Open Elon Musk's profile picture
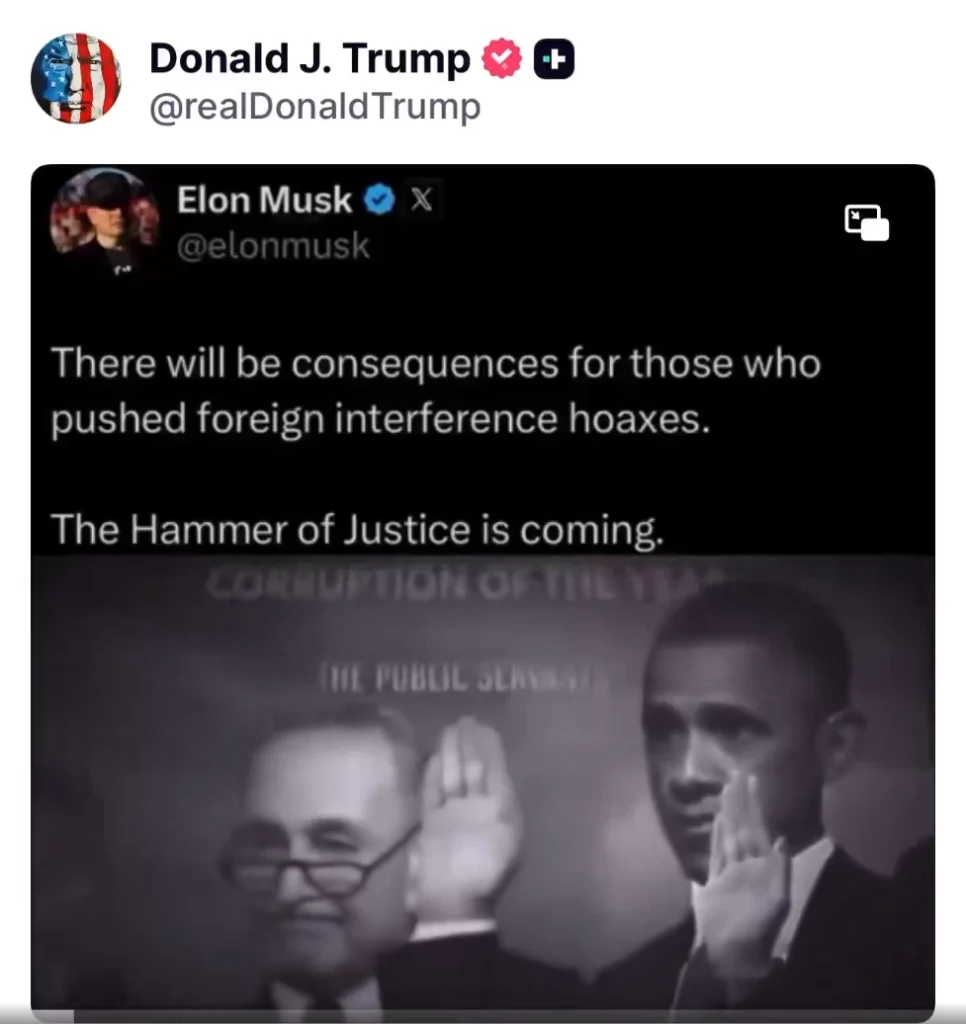The image size is (966, 1024). click(105, 221)
